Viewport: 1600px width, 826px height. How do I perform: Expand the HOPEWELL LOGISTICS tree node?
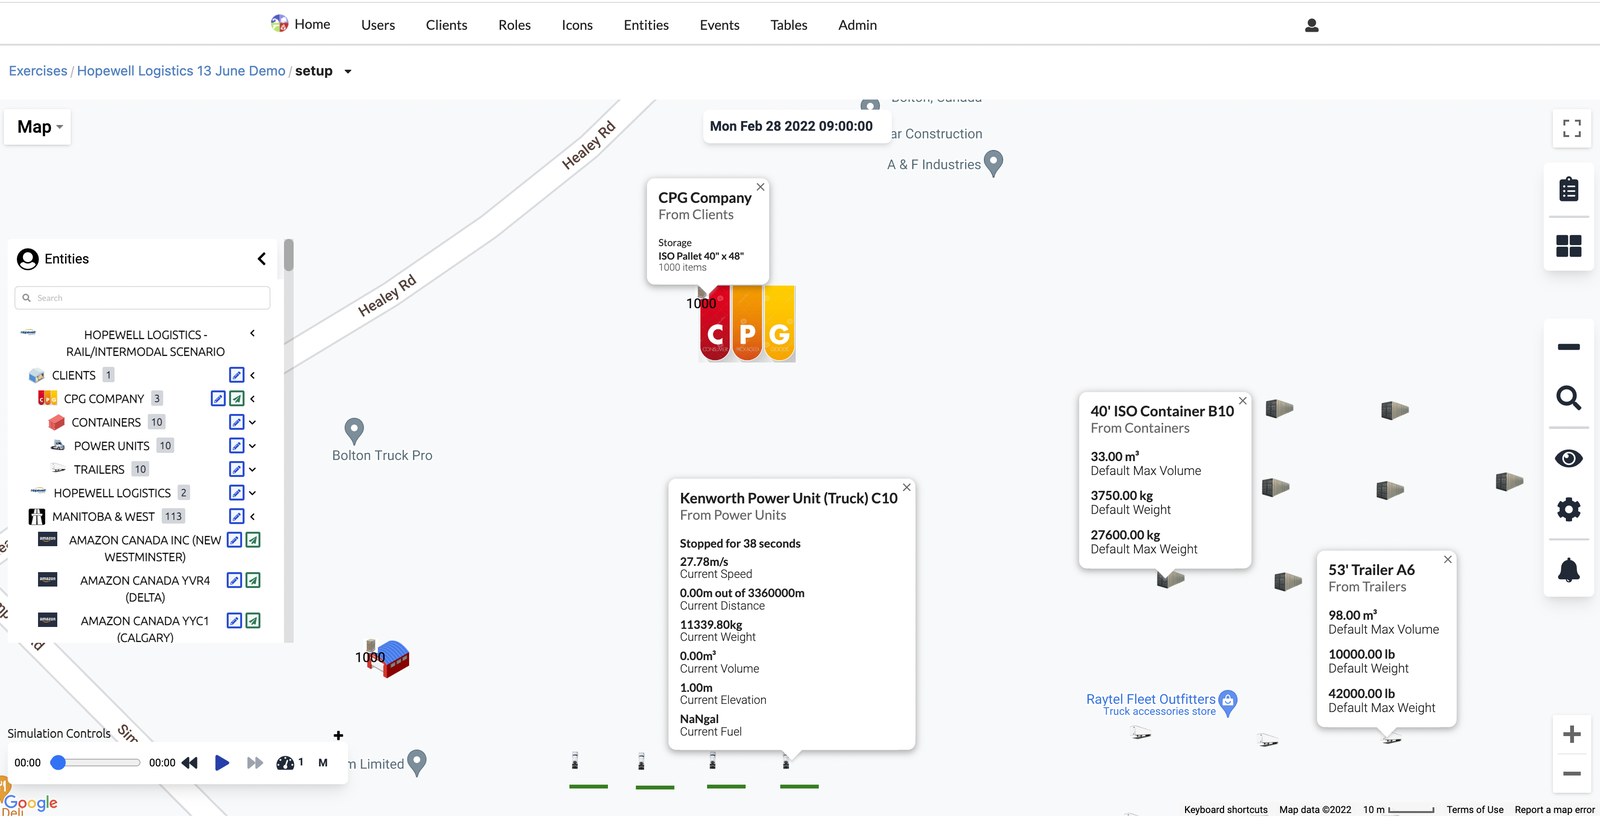pos(253,493)
